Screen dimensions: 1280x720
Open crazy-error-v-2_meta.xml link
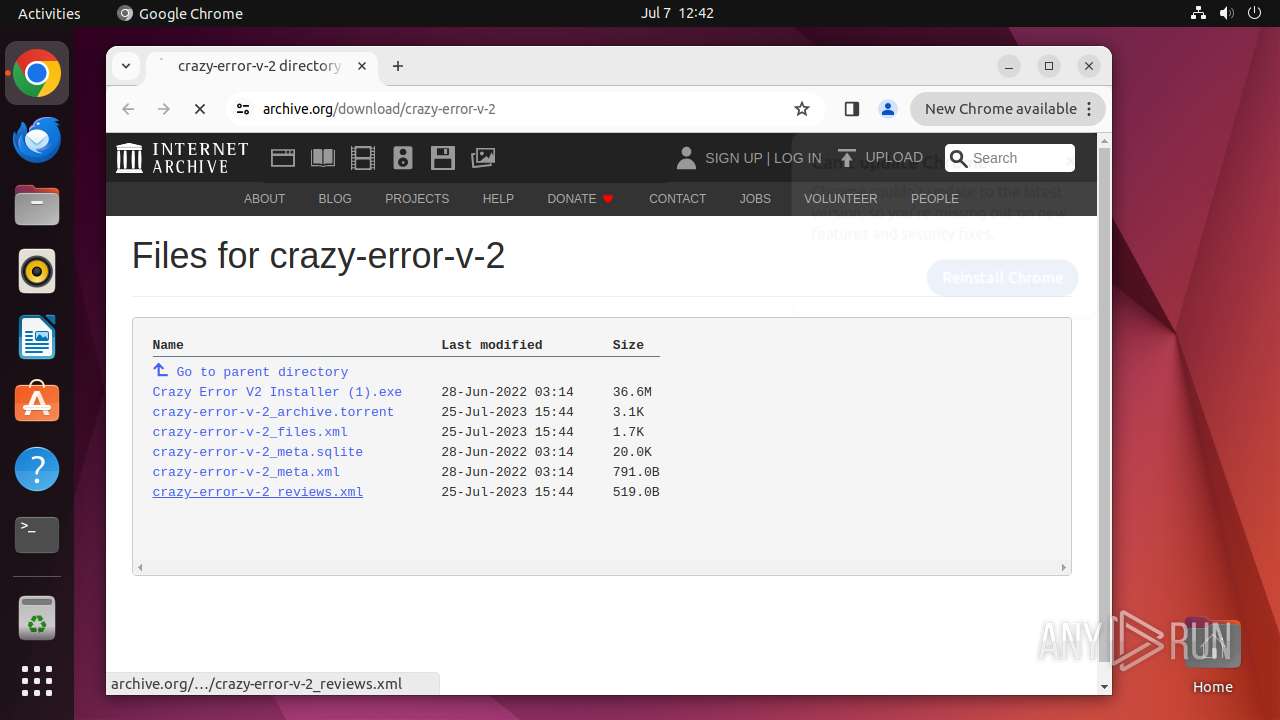pos(246,472)
